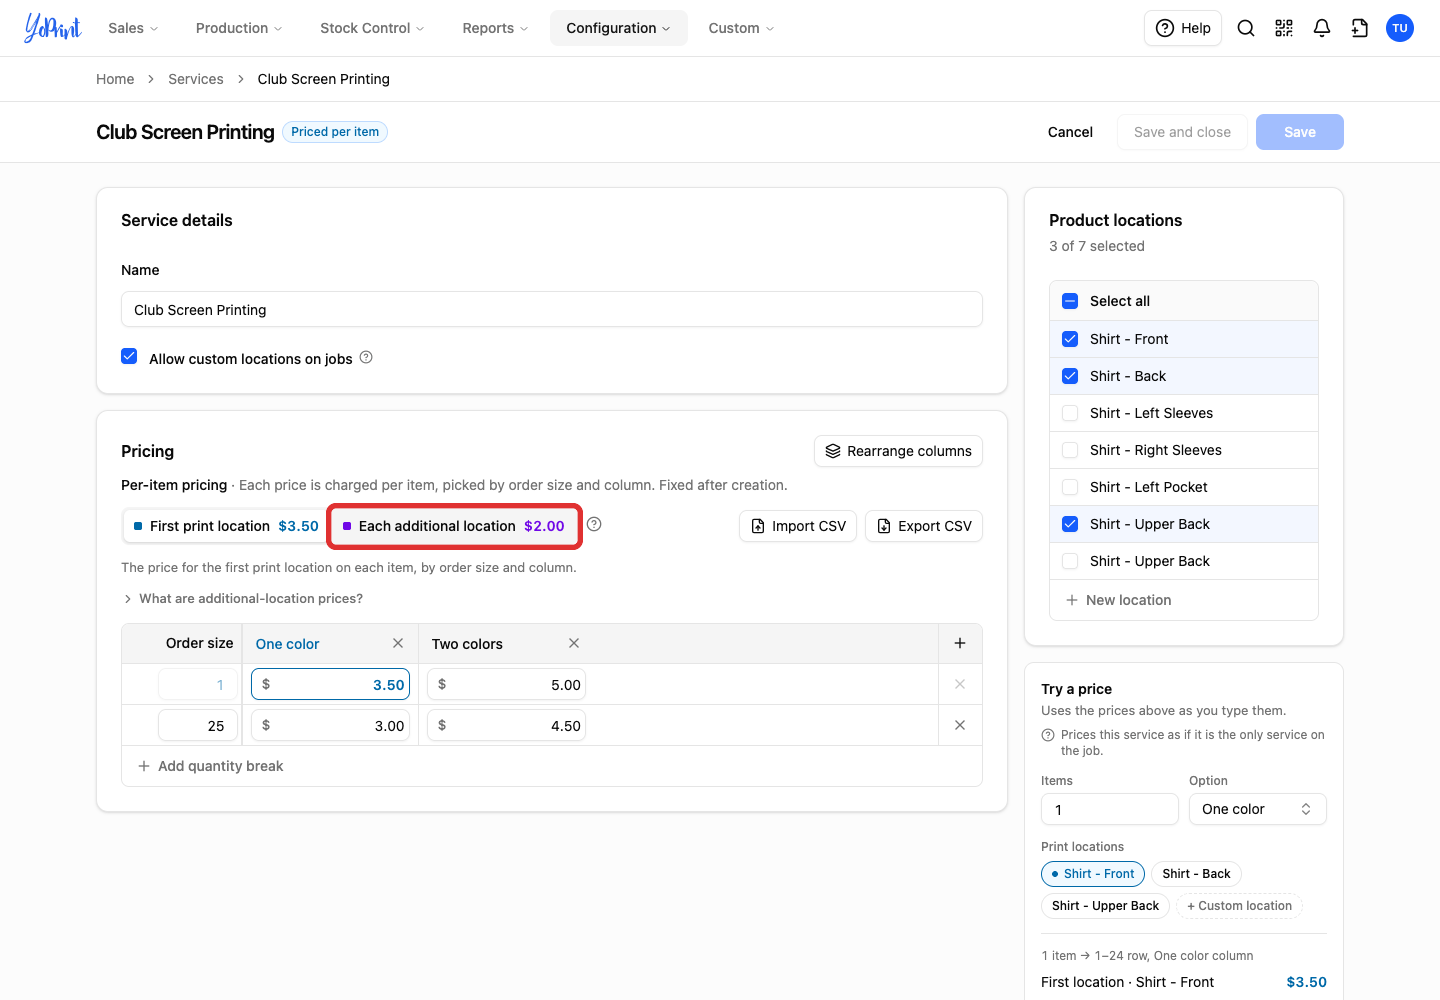Click Import CSV button
Viewport: 1440px width, 1000px height.
[798, 526]
